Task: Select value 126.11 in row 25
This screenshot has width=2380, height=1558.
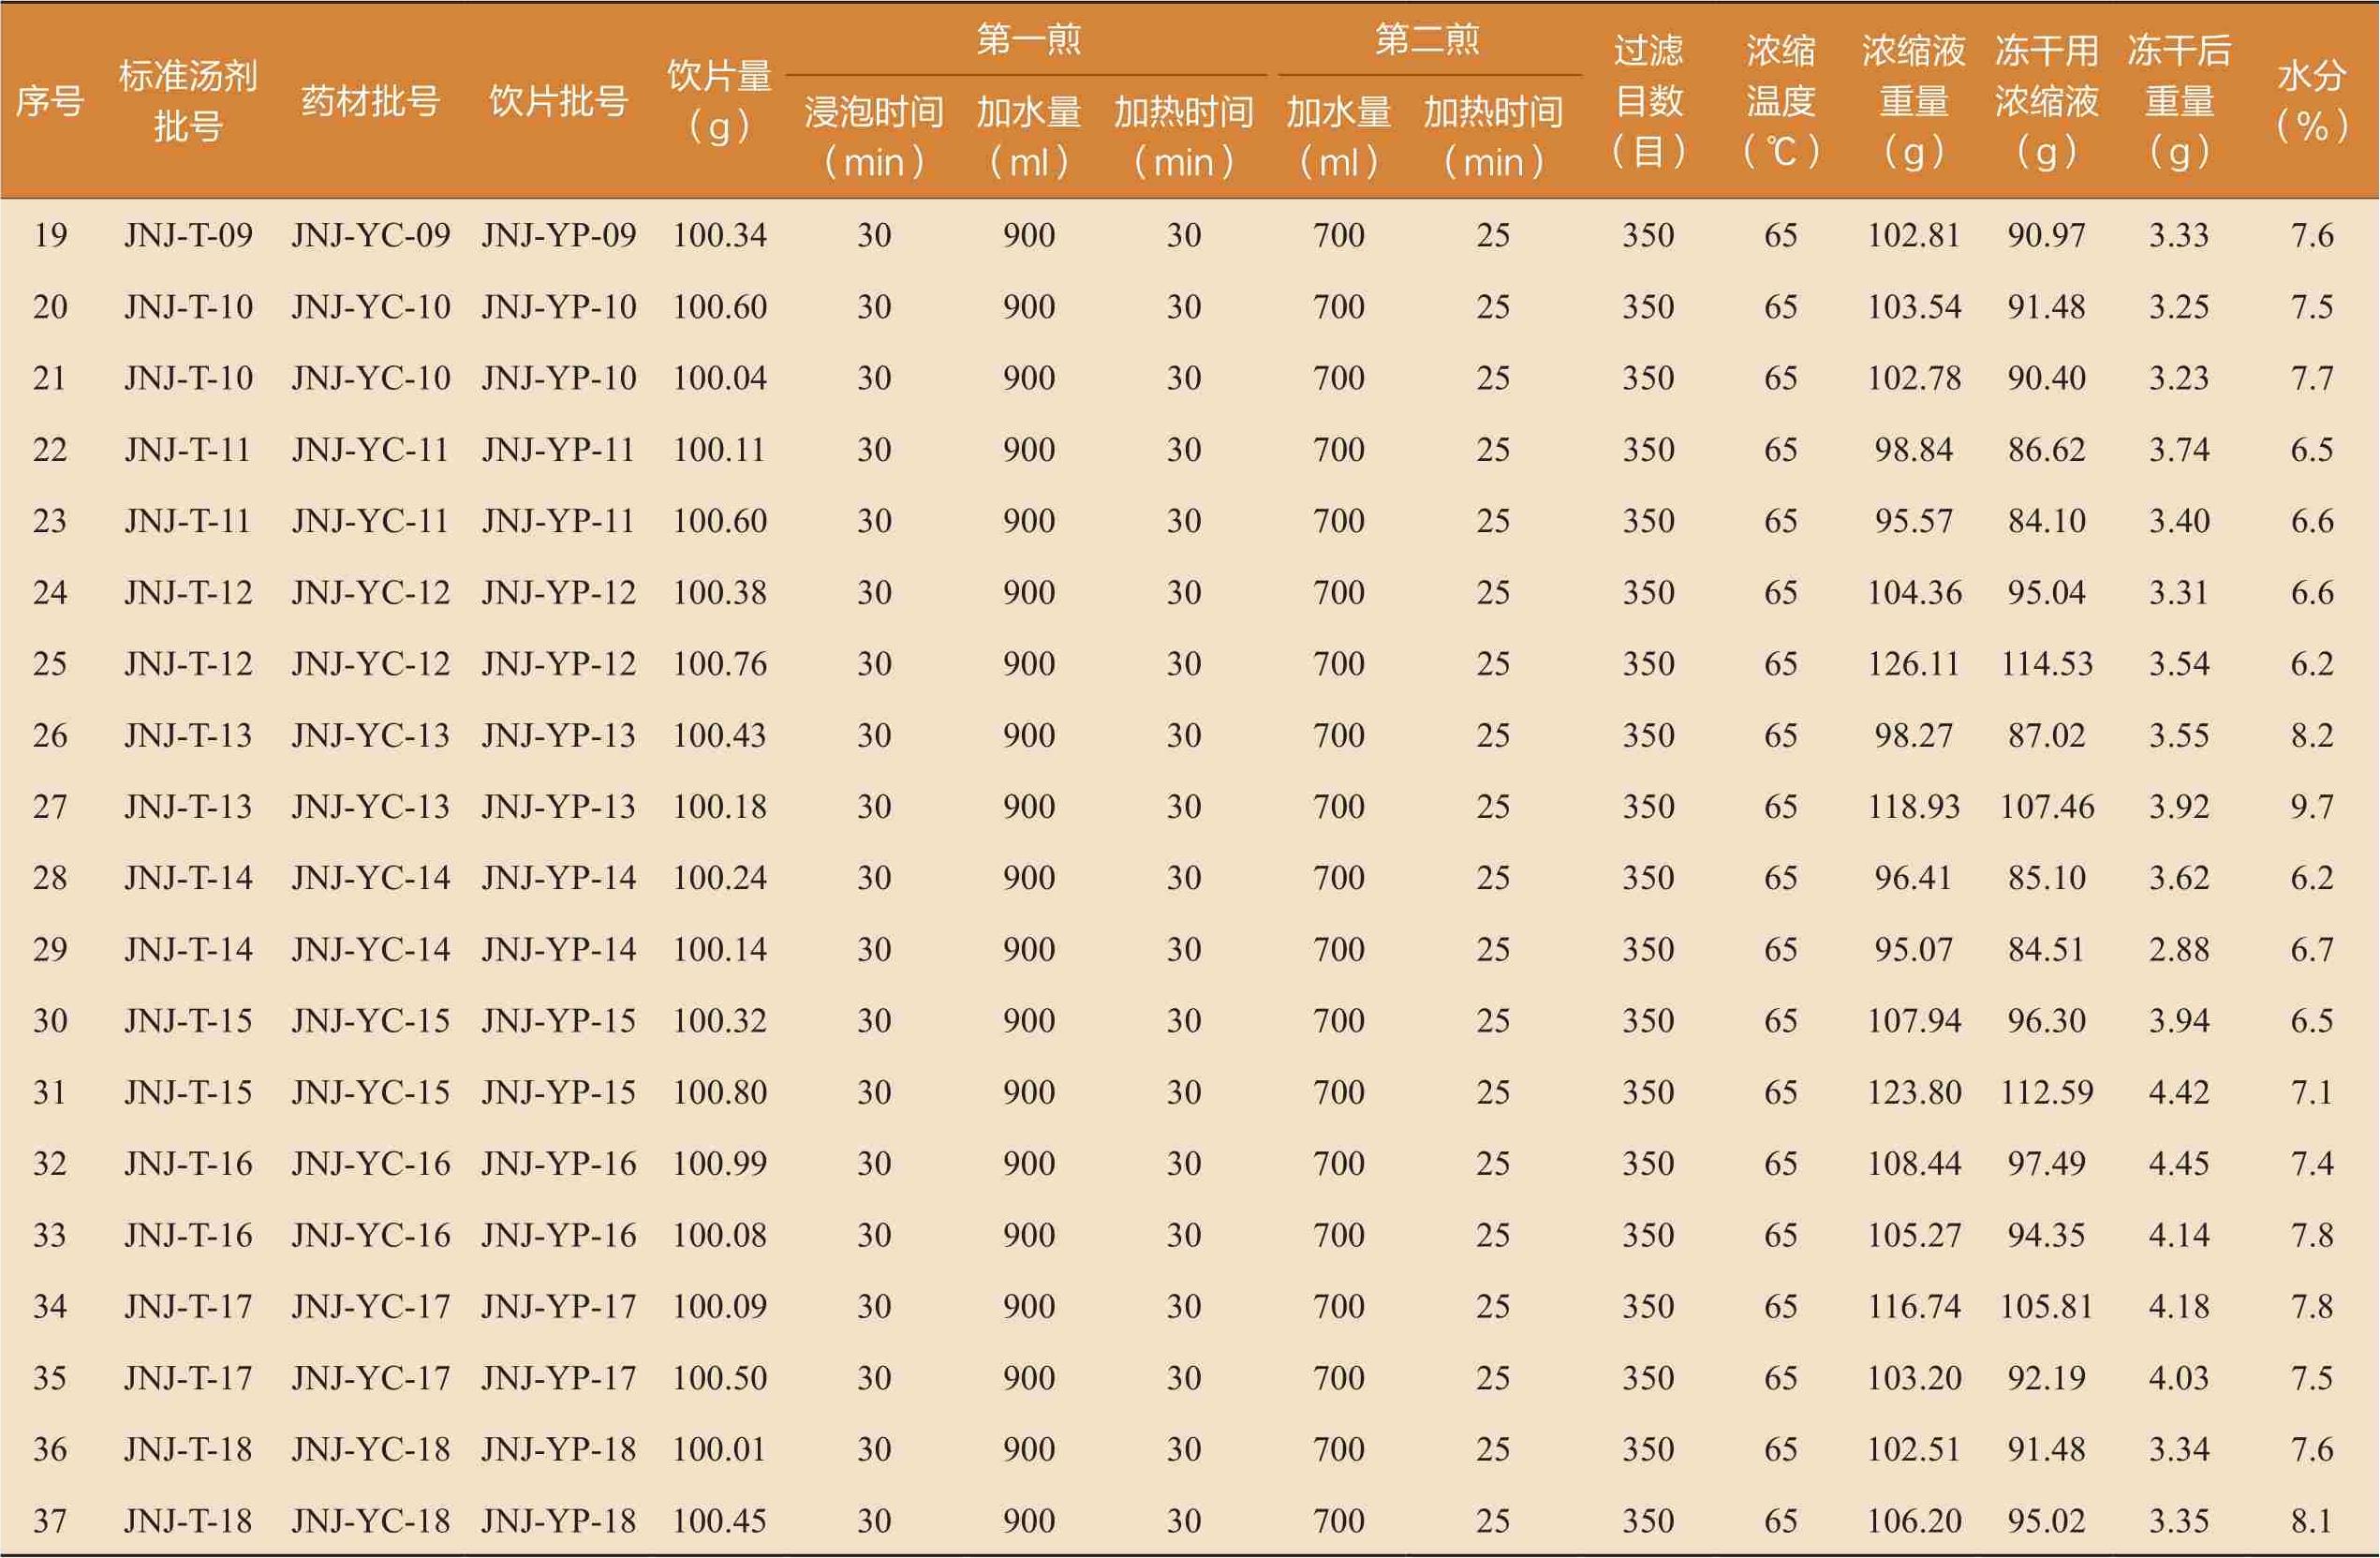Action: pos(1913,663)
